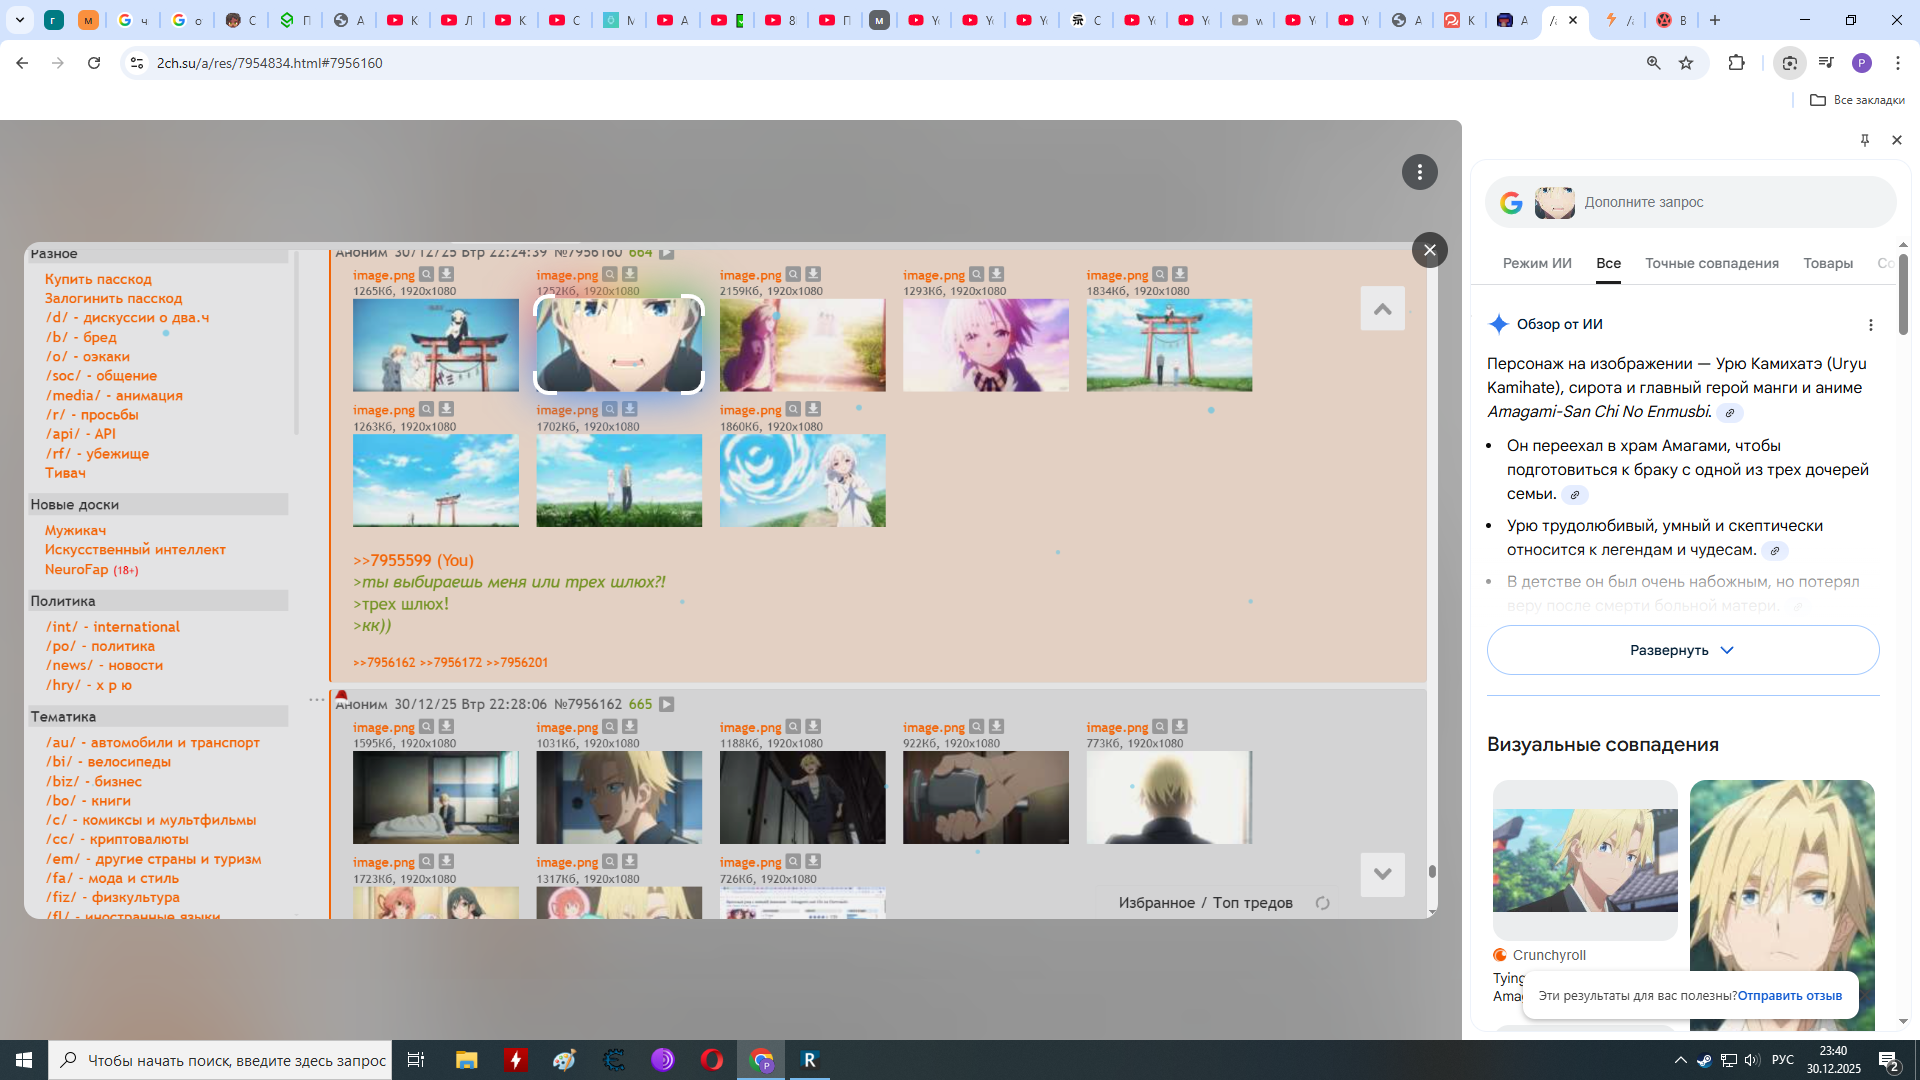Click the play icon next to post 665
The height and width of the screenshot is (1080, 1920).
pos(666,705)
